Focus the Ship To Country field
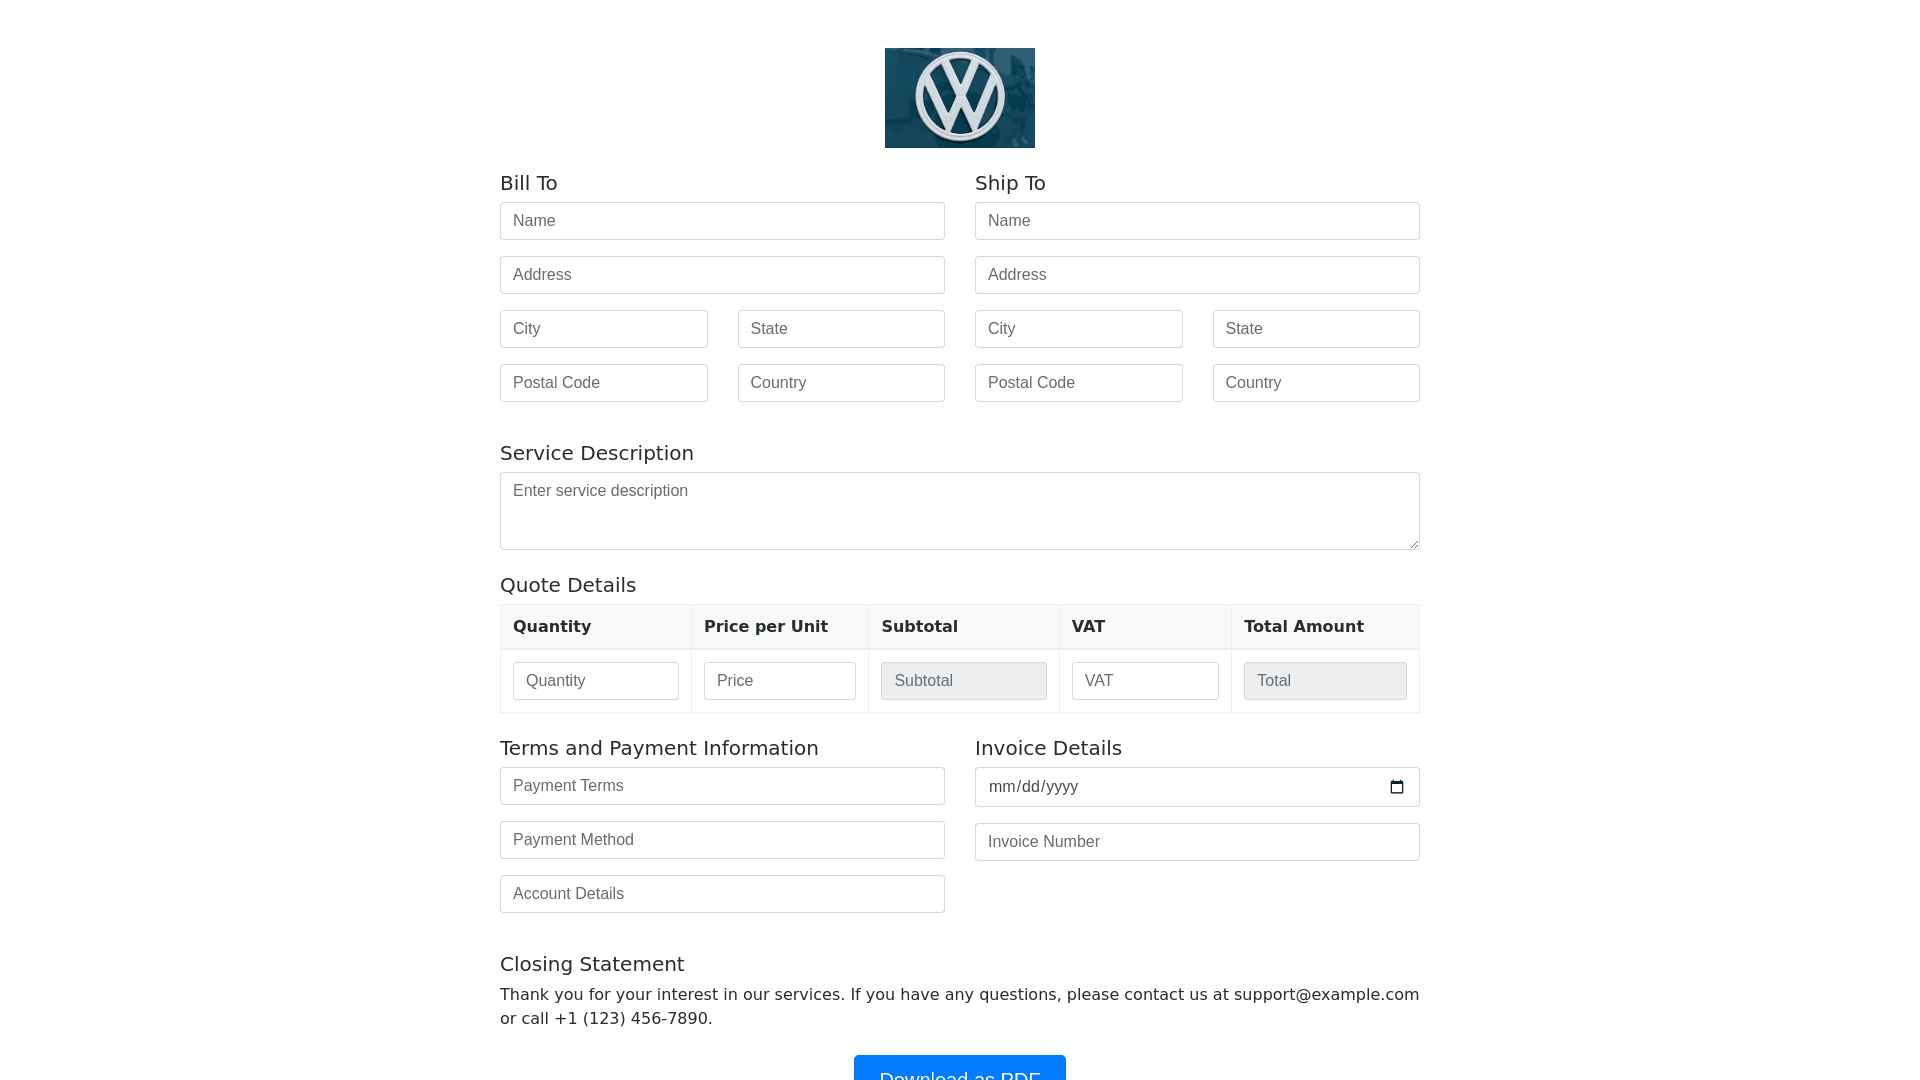1920x1080 pixels. (x=1315, y=383)
